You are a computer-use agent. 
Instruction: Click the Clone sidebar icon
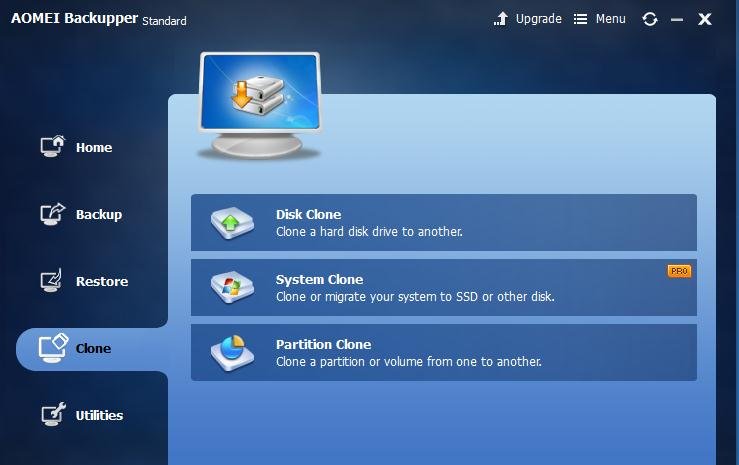click(x=53, y=348)
